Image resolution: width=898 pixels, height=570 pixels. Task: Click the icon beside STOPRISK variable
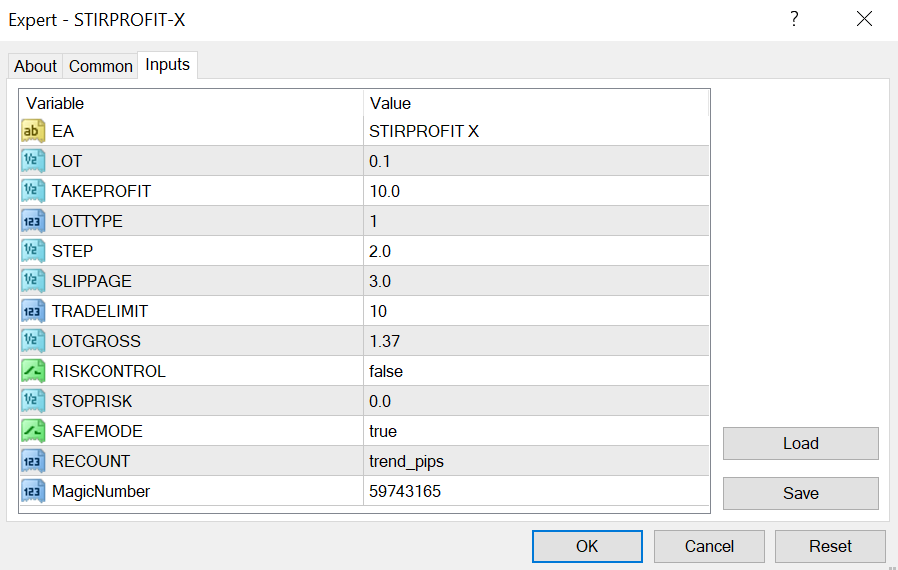click(33, 401)
